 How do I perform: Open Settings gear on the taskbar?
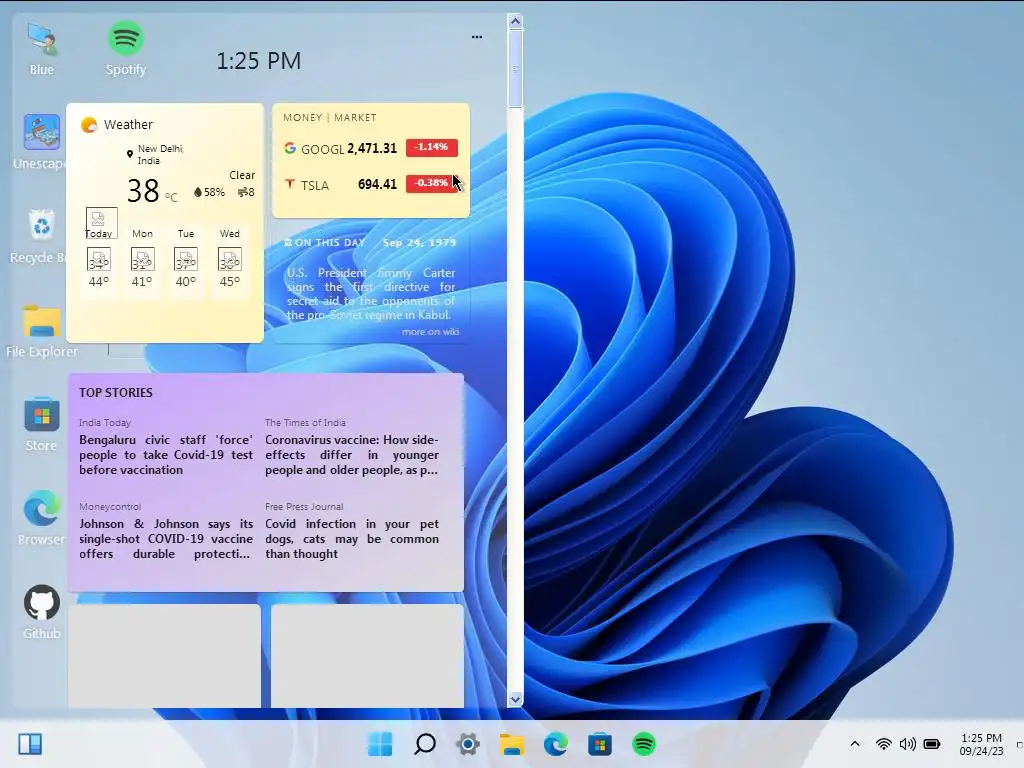468,744
